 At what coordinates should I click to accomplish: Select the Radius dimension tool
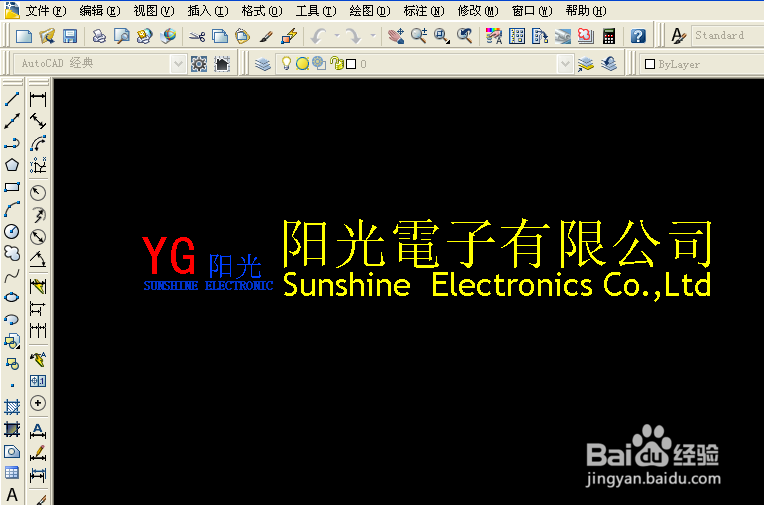point(38,193)
